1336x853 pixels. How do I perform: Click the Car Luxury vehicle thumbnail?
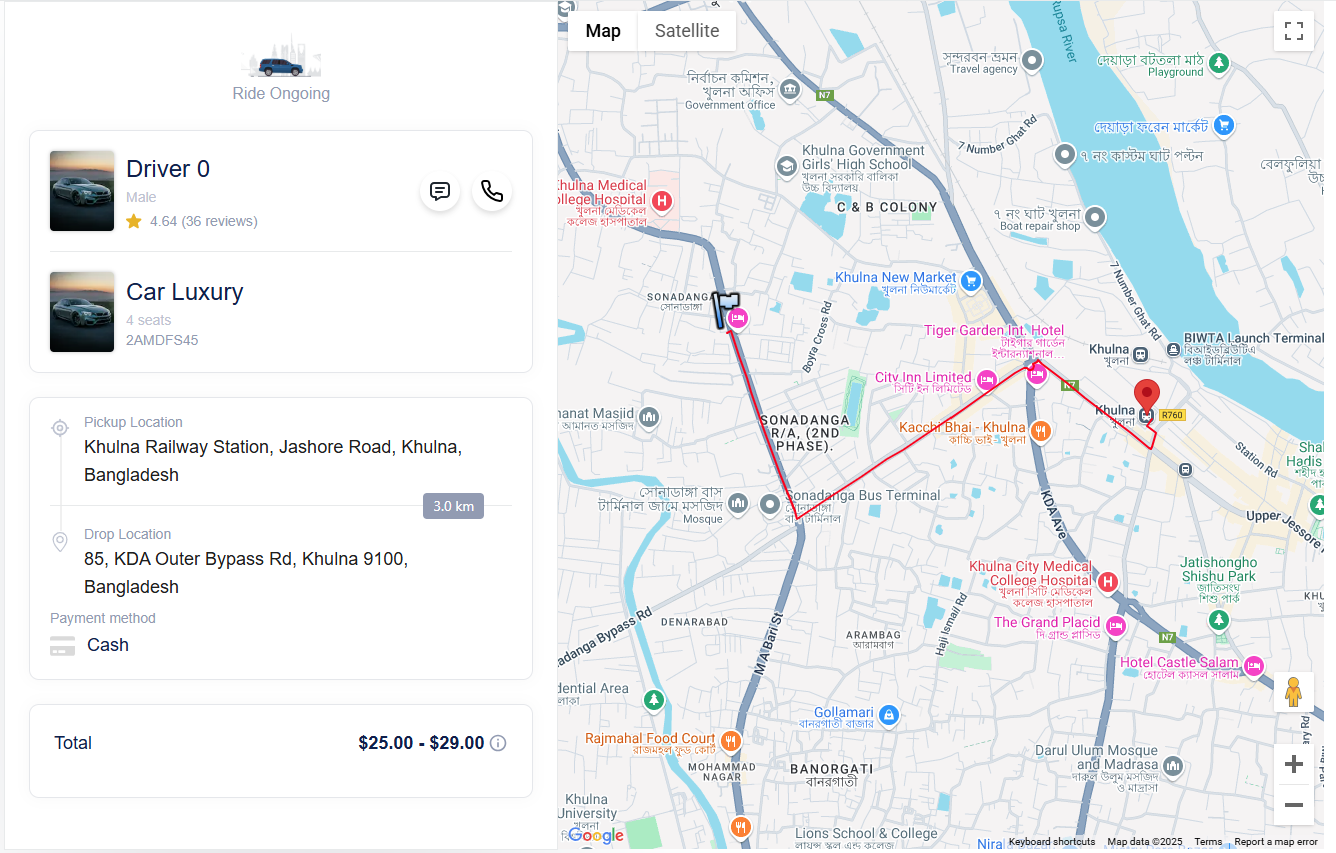[x=82, y=312]
